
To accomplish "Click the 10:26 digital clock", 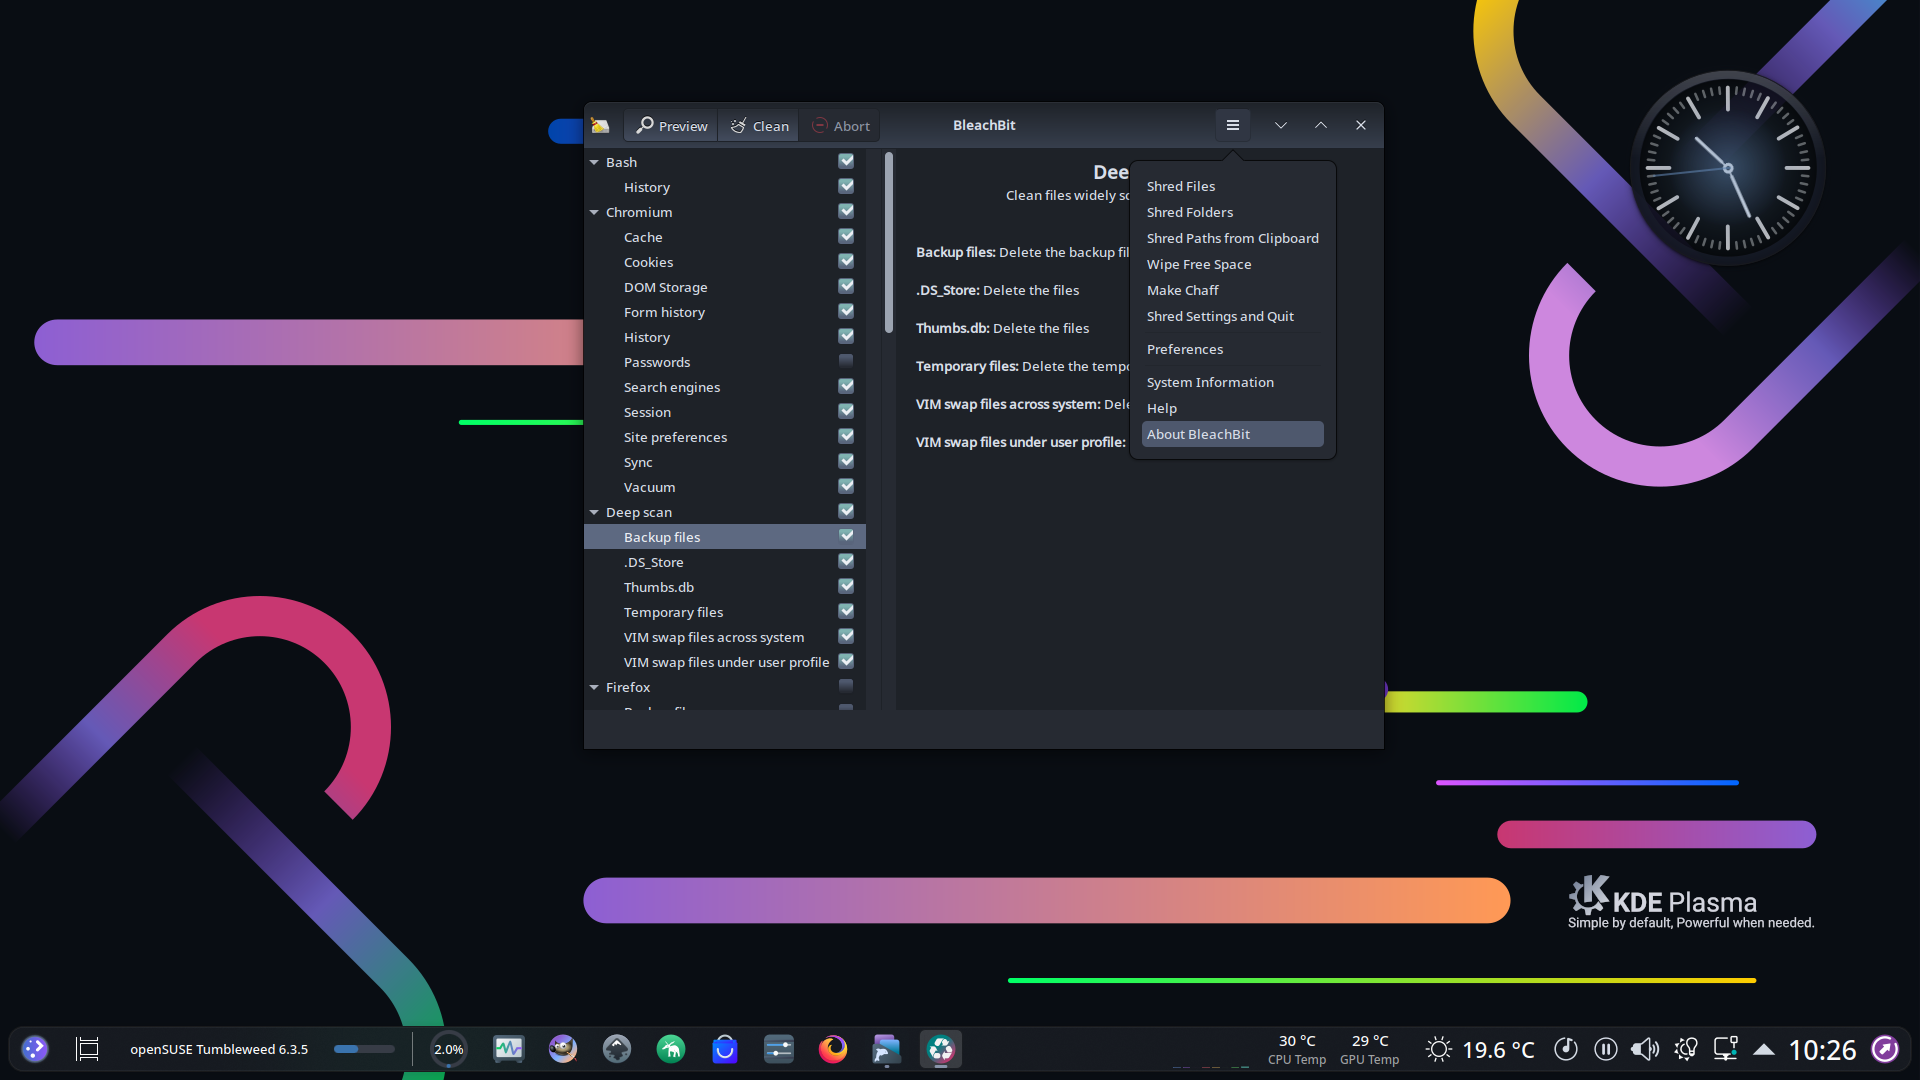I will tap(1822, 1050).
